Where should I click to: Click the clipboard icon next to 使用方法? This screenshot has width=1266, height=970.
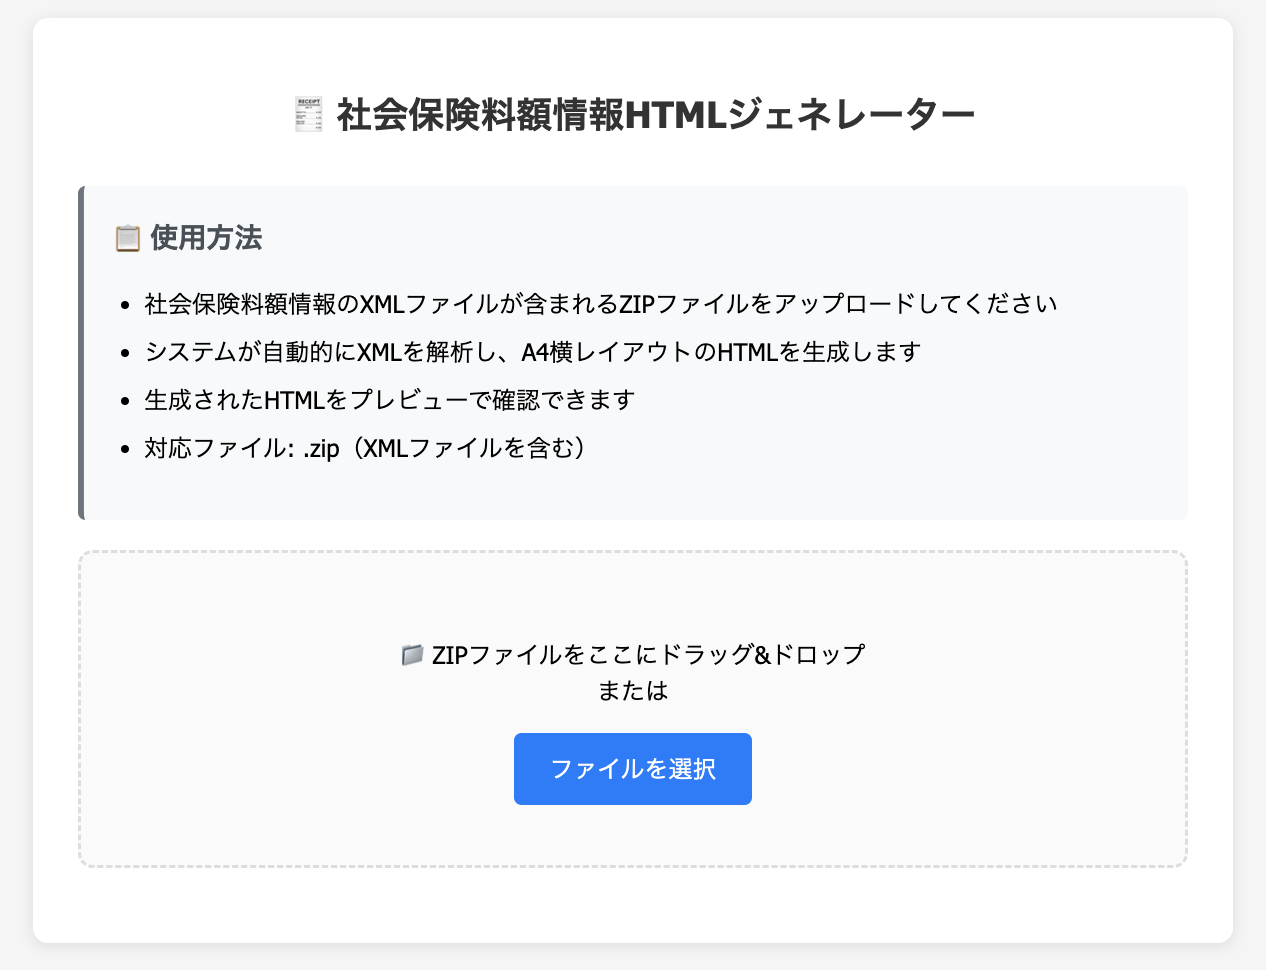tap(127, 238)
